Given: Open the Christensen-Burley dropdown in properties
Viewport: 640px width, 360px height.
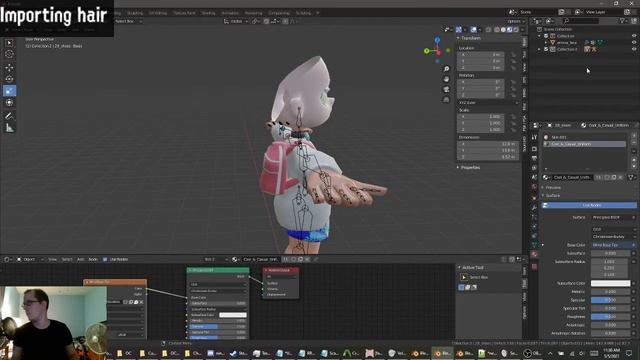Looking at the screenshot, I should [x=613, y=237].
